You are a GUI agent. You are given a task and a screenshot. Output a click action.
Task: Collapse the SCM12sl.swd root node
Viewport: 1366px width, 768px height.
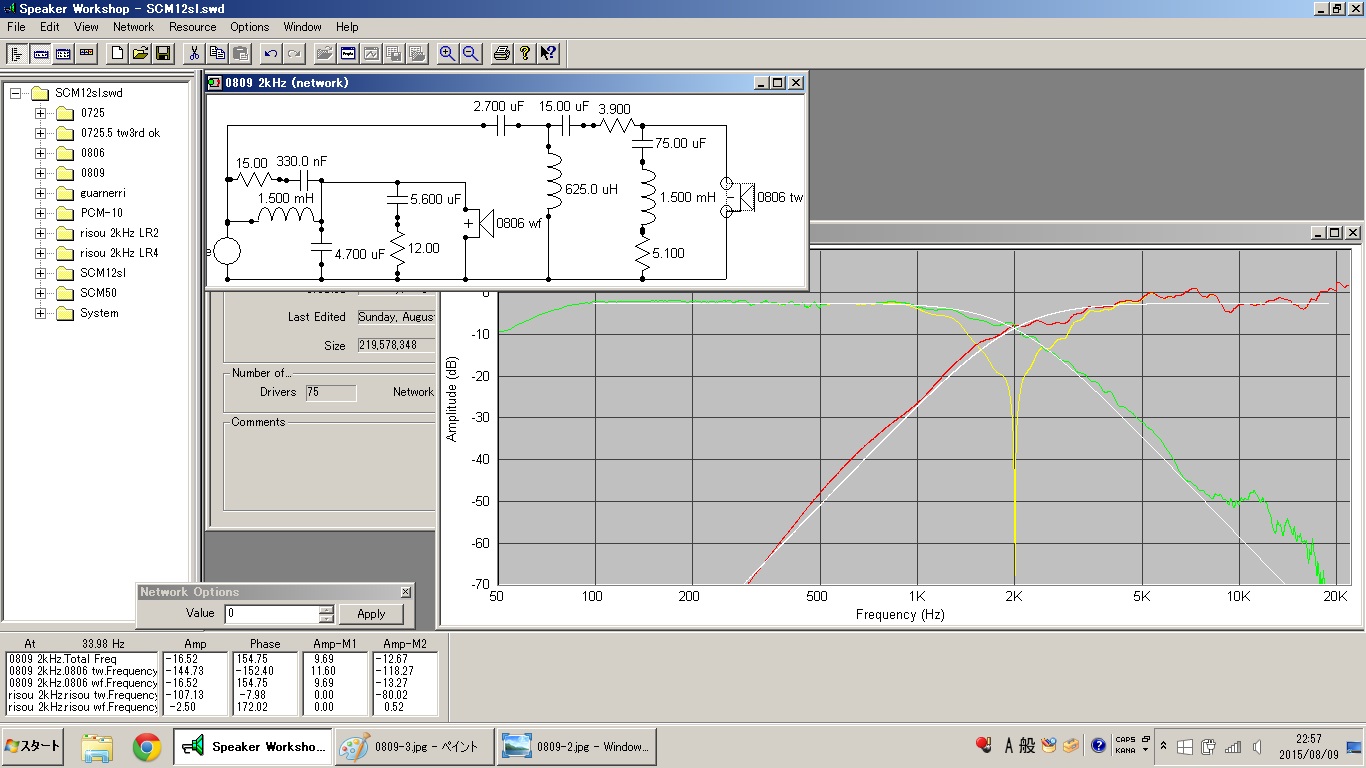(16, 93)
